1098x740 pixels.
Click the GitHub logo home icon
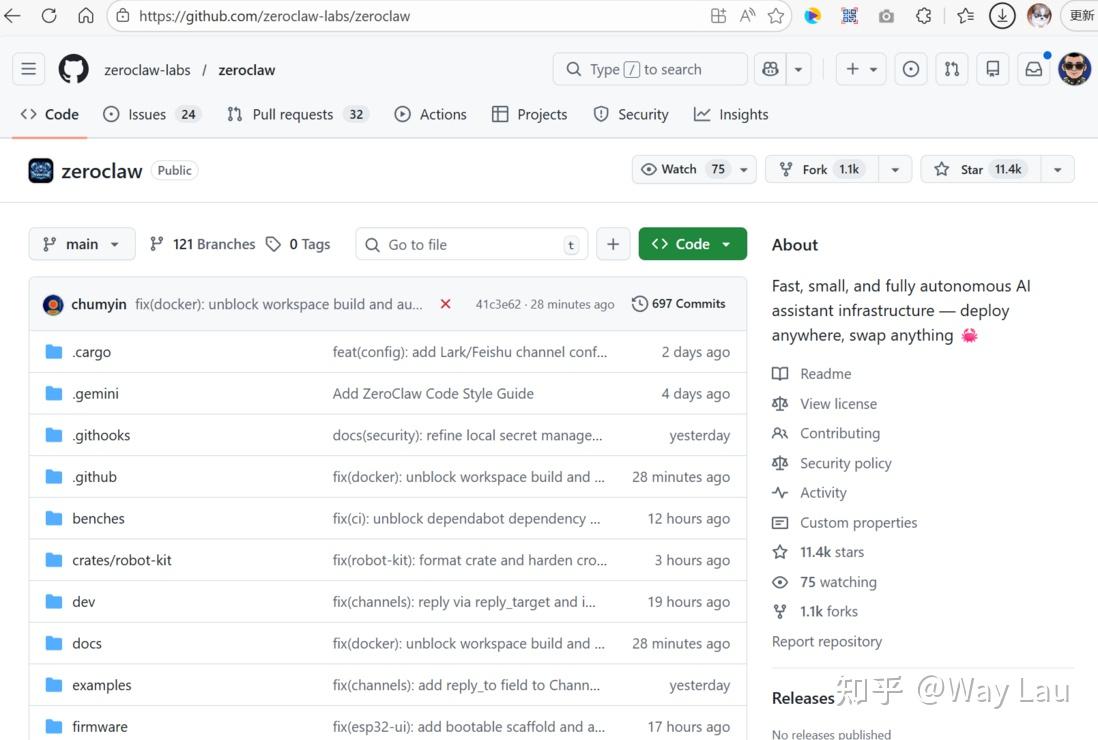click(x=73, y=69)
